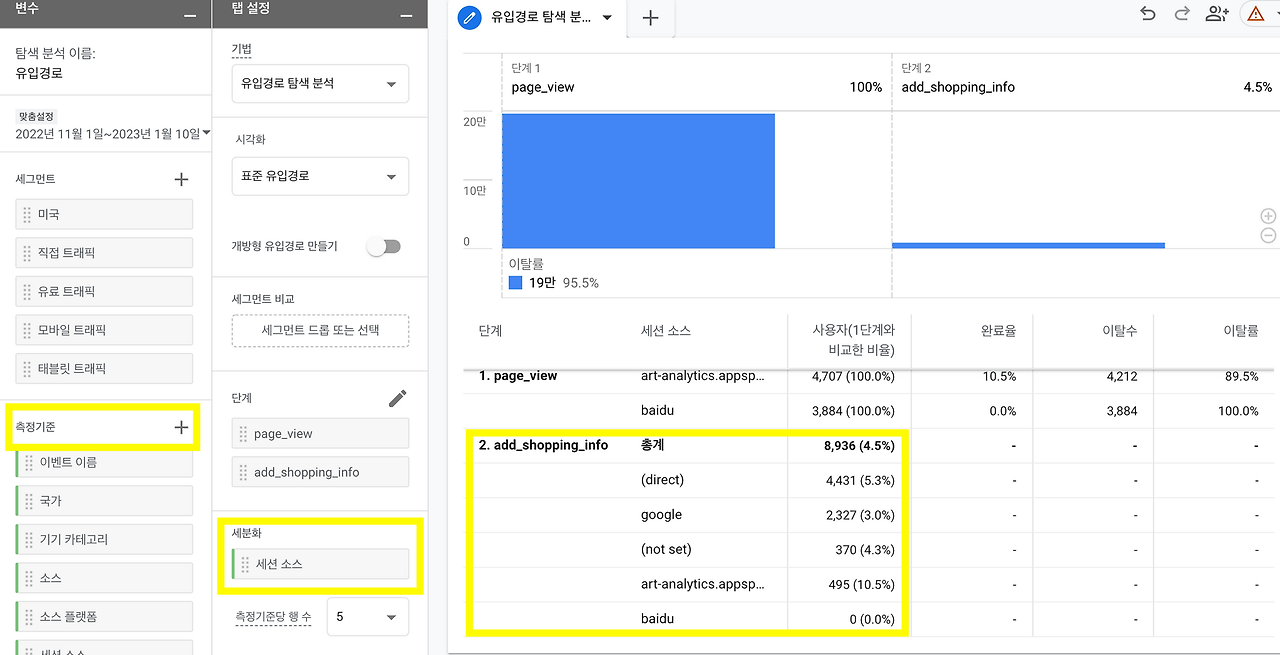This screenshot has width=1280, height=655.
Task: Toggle 개방형 유입경로 만들기 switch
Action: (383, 246)
